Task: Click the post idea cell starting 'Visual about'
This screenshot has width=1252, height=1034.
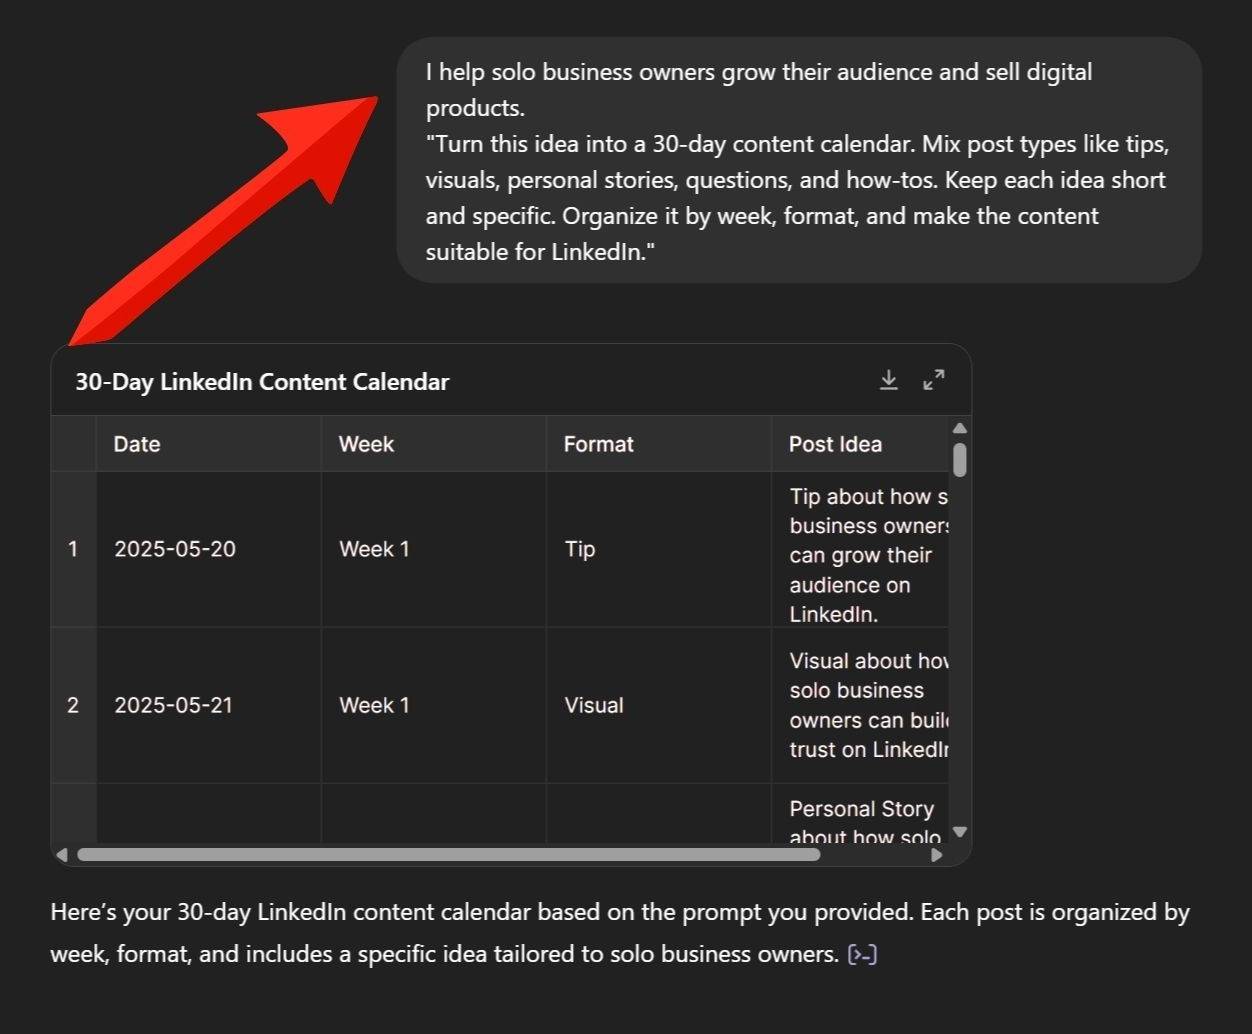Action: click(860, 705)
